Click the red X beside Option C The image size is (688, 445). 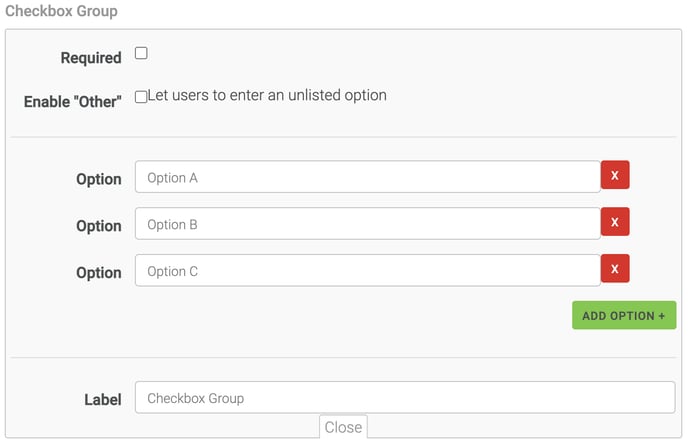click(614, 269)
